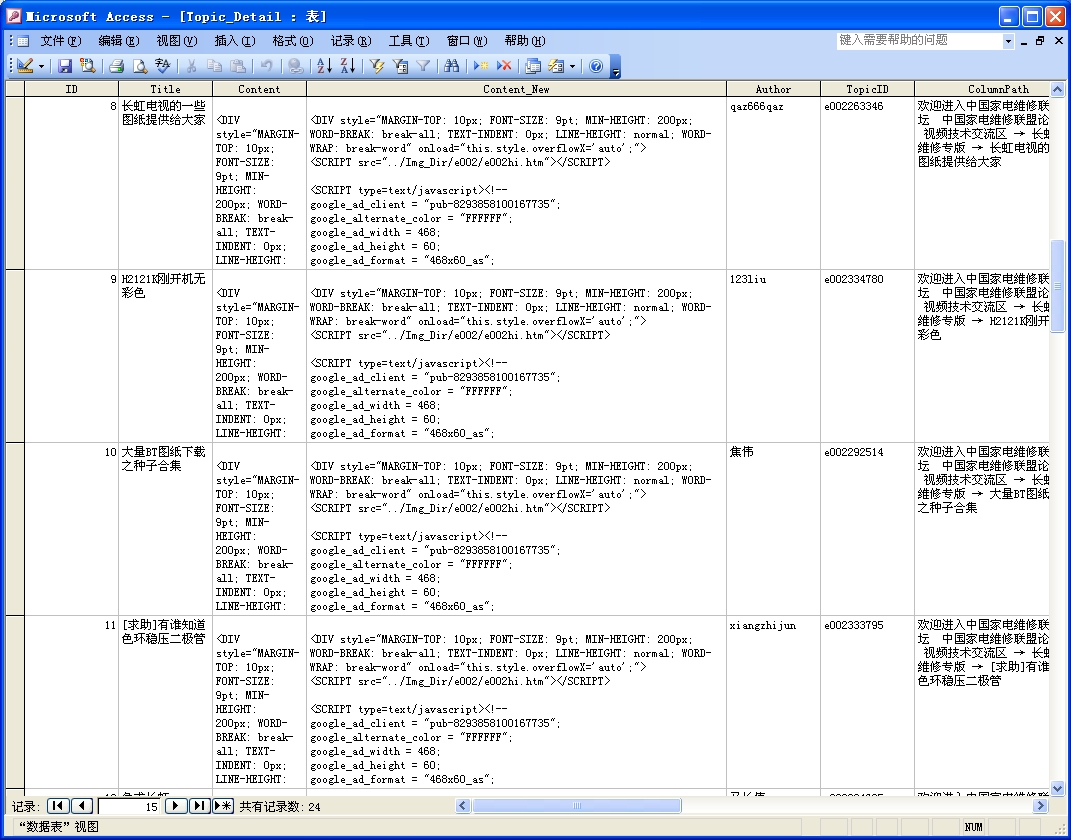This screenshot has height=840, width=1071.
Task: Open the help search box dropdown
Action: 1008,41
